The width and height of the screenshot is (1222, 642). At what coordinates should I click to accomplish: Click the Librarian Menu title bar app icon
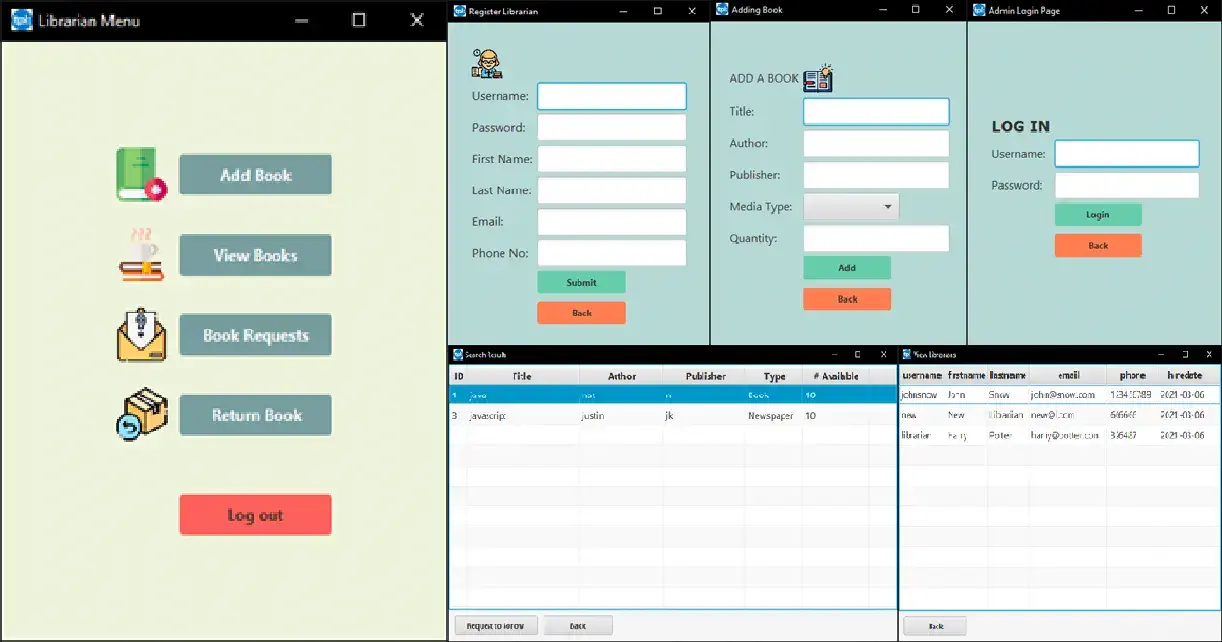click(x=21, y=20)
